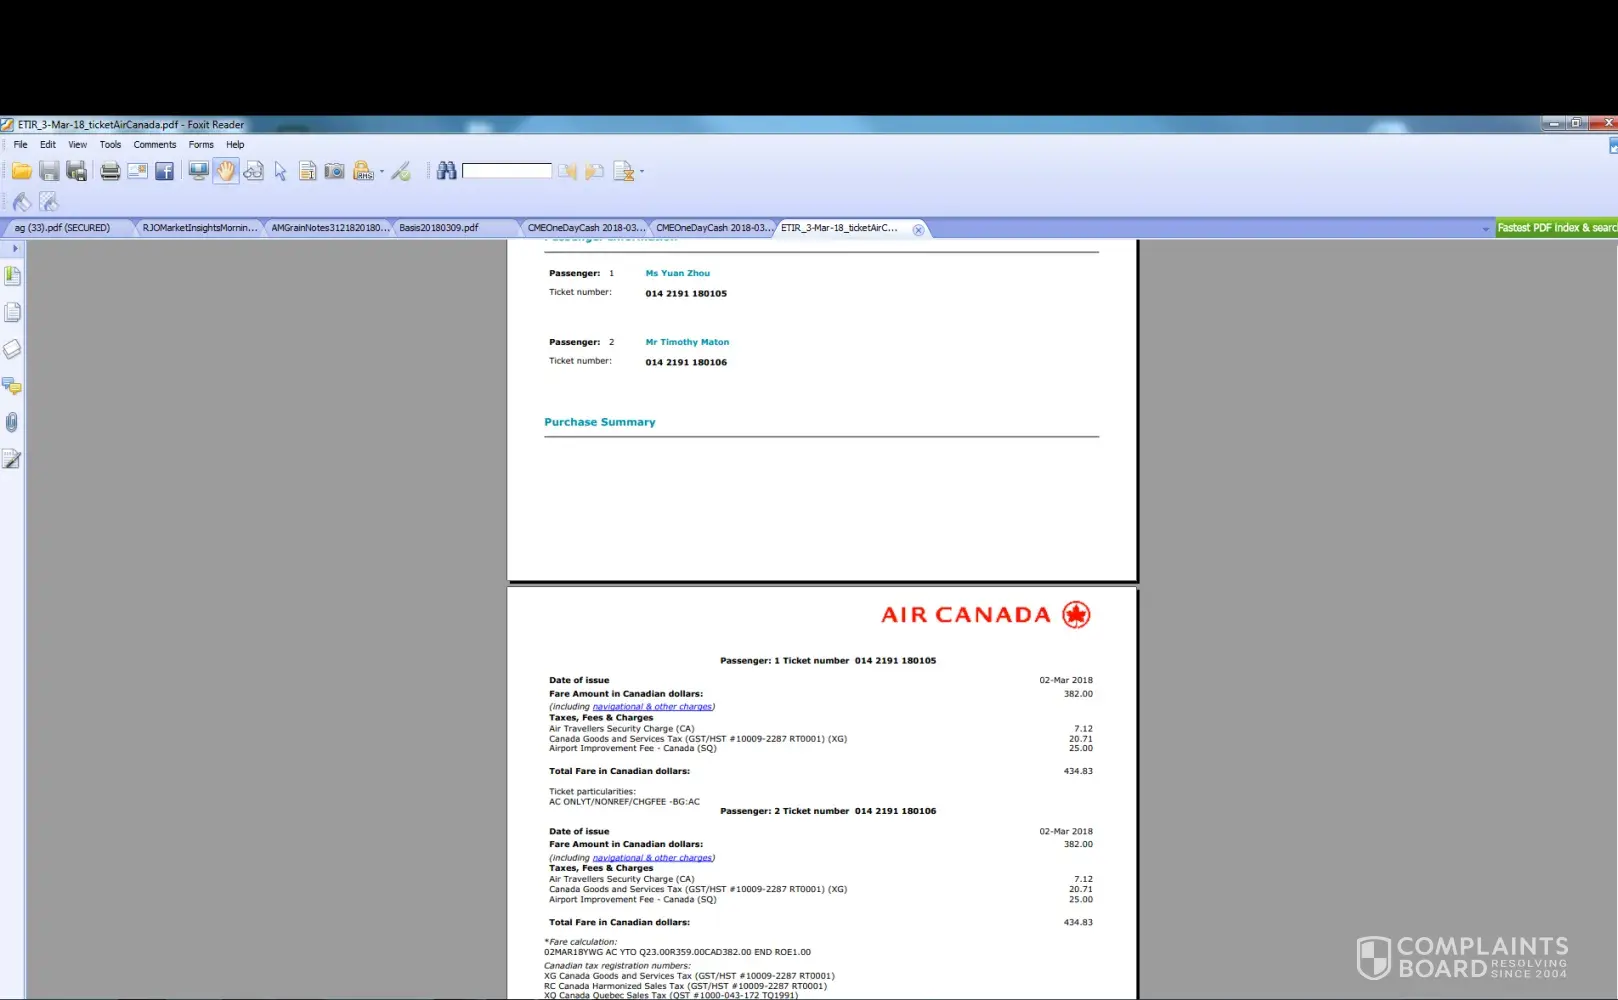Viewport: 1618px width, 1000px height.
Task: Click inside the toolbar search field
Action: (x=506, y=171)
